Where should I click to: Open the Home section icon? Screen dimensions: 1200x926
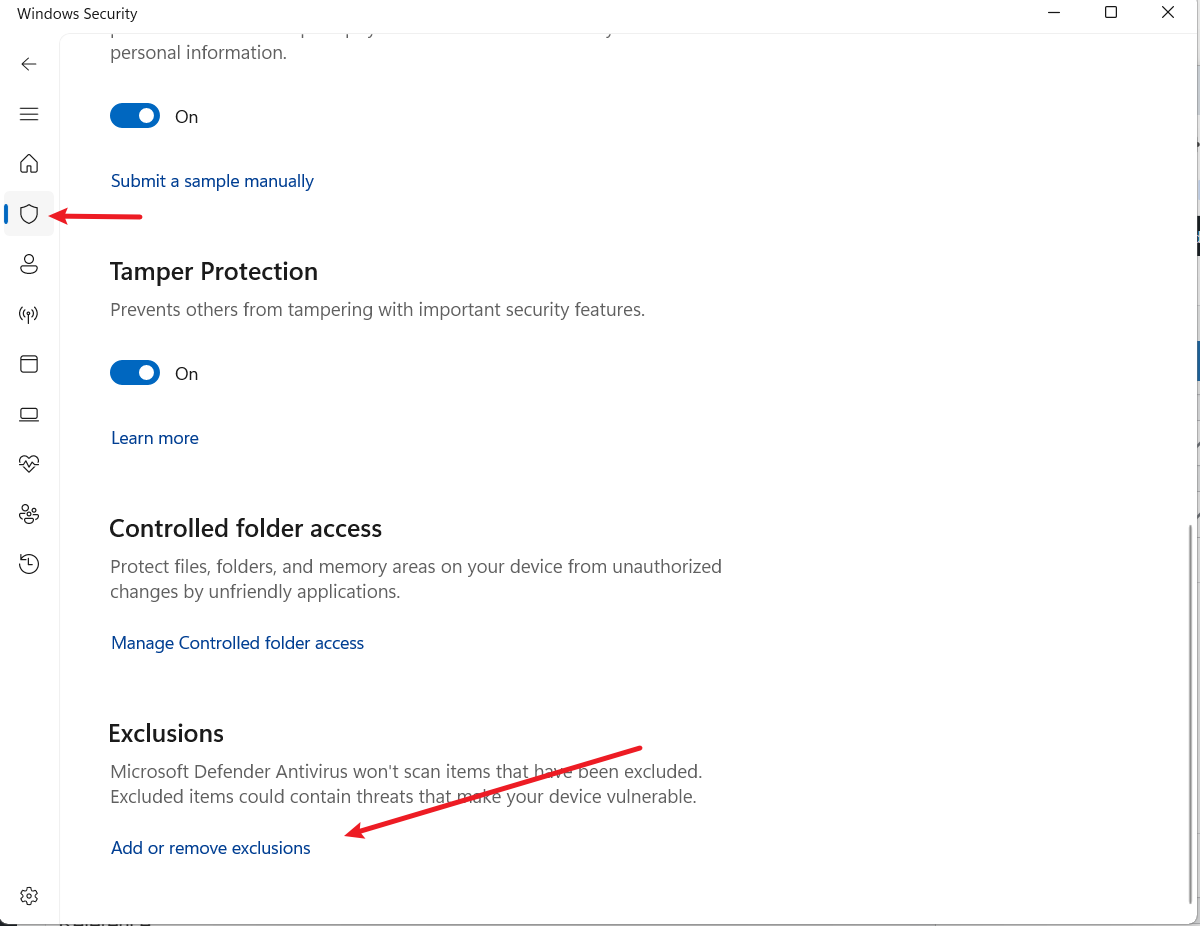pyautogui.click(x=29, y=163)
